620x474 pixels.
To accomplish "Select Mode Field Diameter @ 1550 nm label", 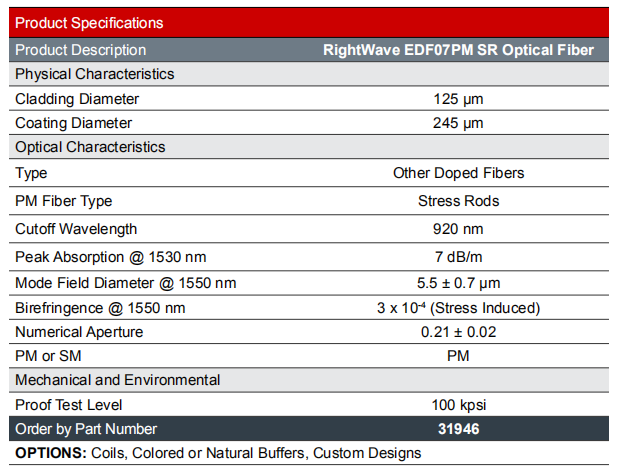I will (126, 282).
